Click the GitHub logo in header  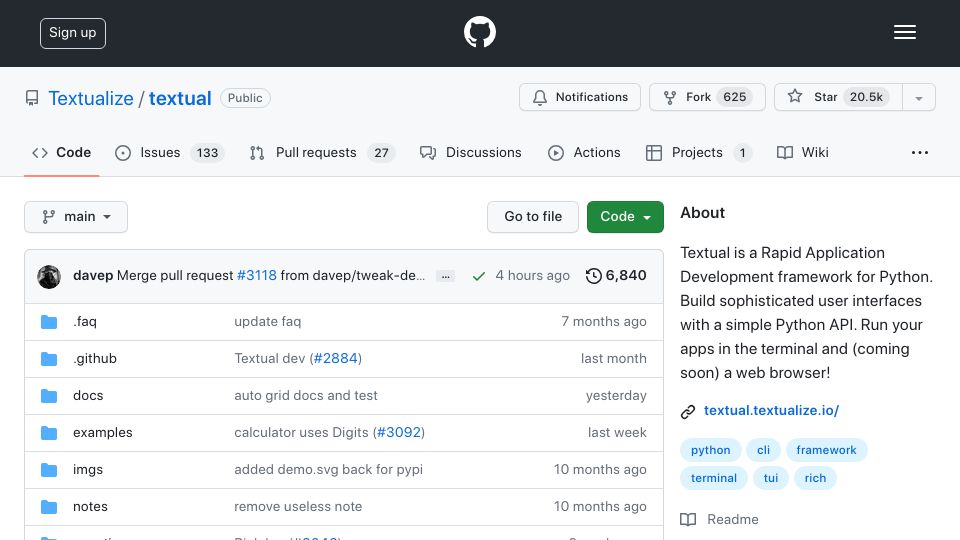(x=479, y=32)
